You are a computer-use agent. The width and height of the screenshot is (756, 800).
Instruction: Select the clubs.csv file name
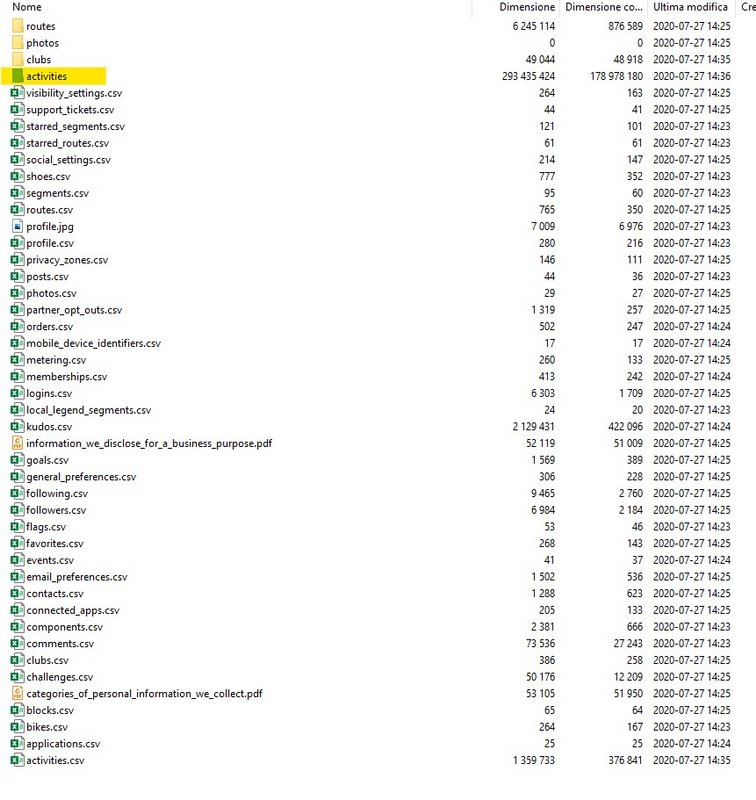point(47,661)
